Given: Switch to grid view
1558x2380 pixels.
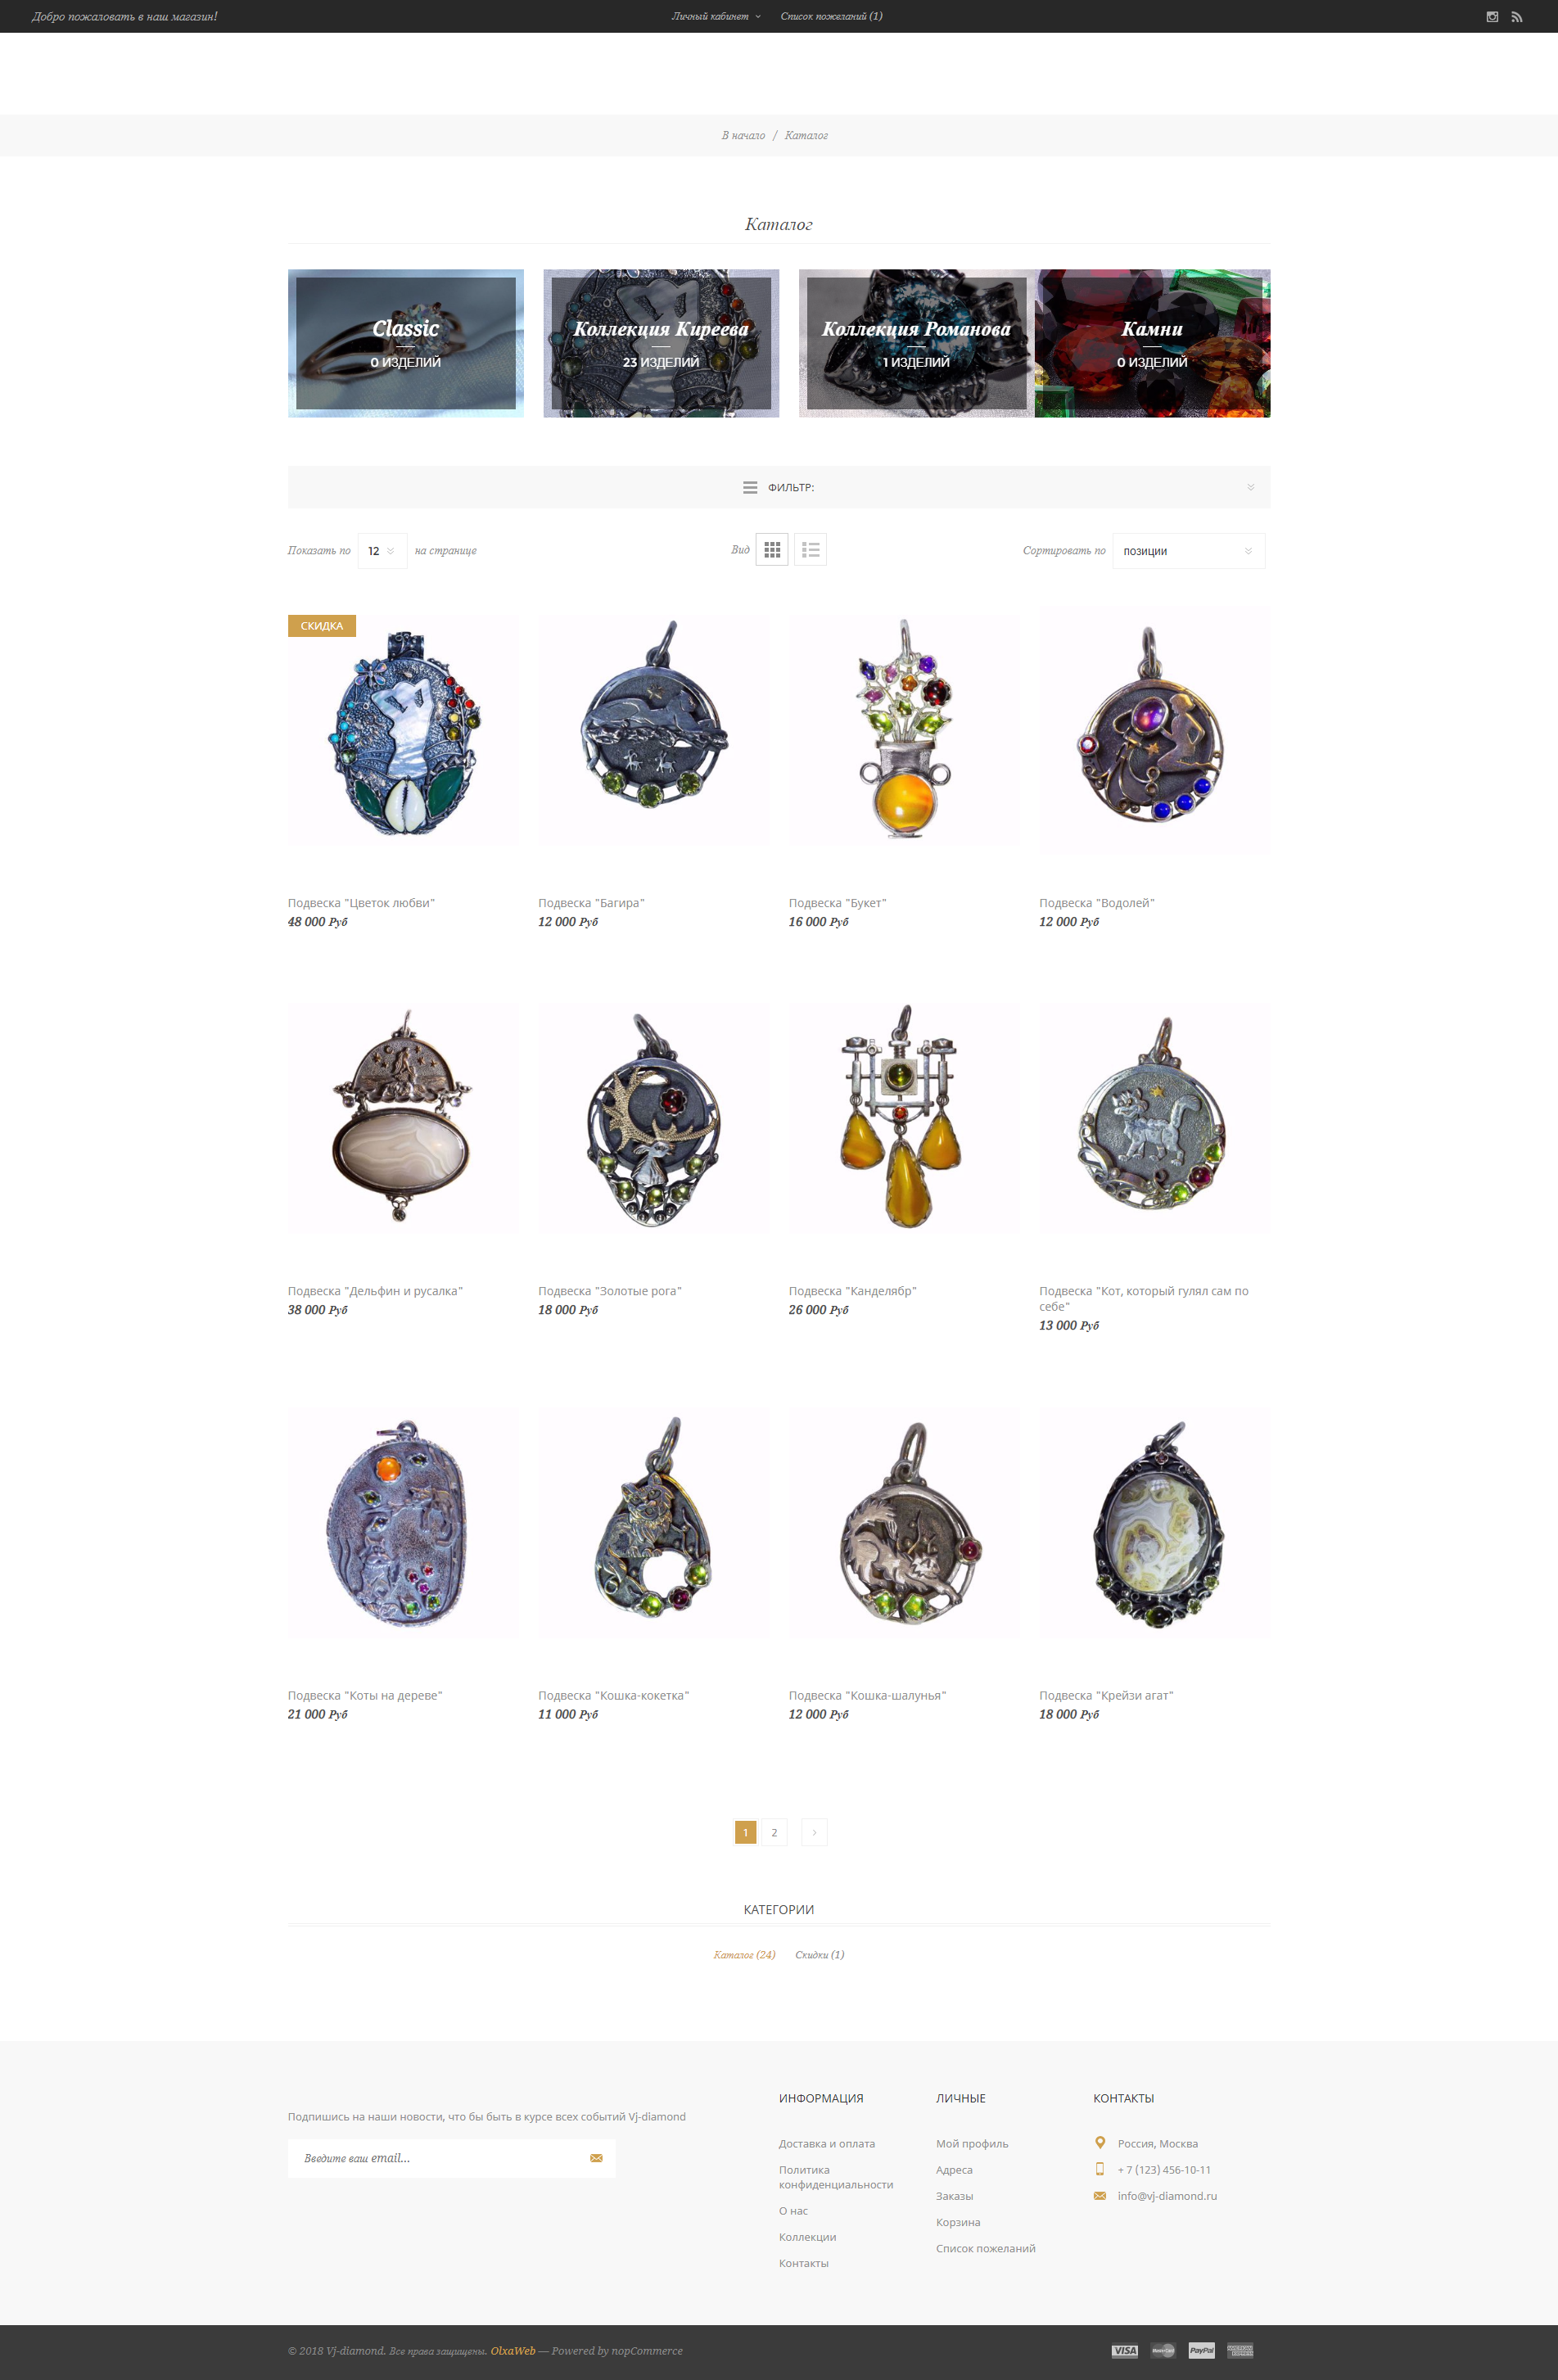Looking at the screenshot, I should tap(772, 550).
